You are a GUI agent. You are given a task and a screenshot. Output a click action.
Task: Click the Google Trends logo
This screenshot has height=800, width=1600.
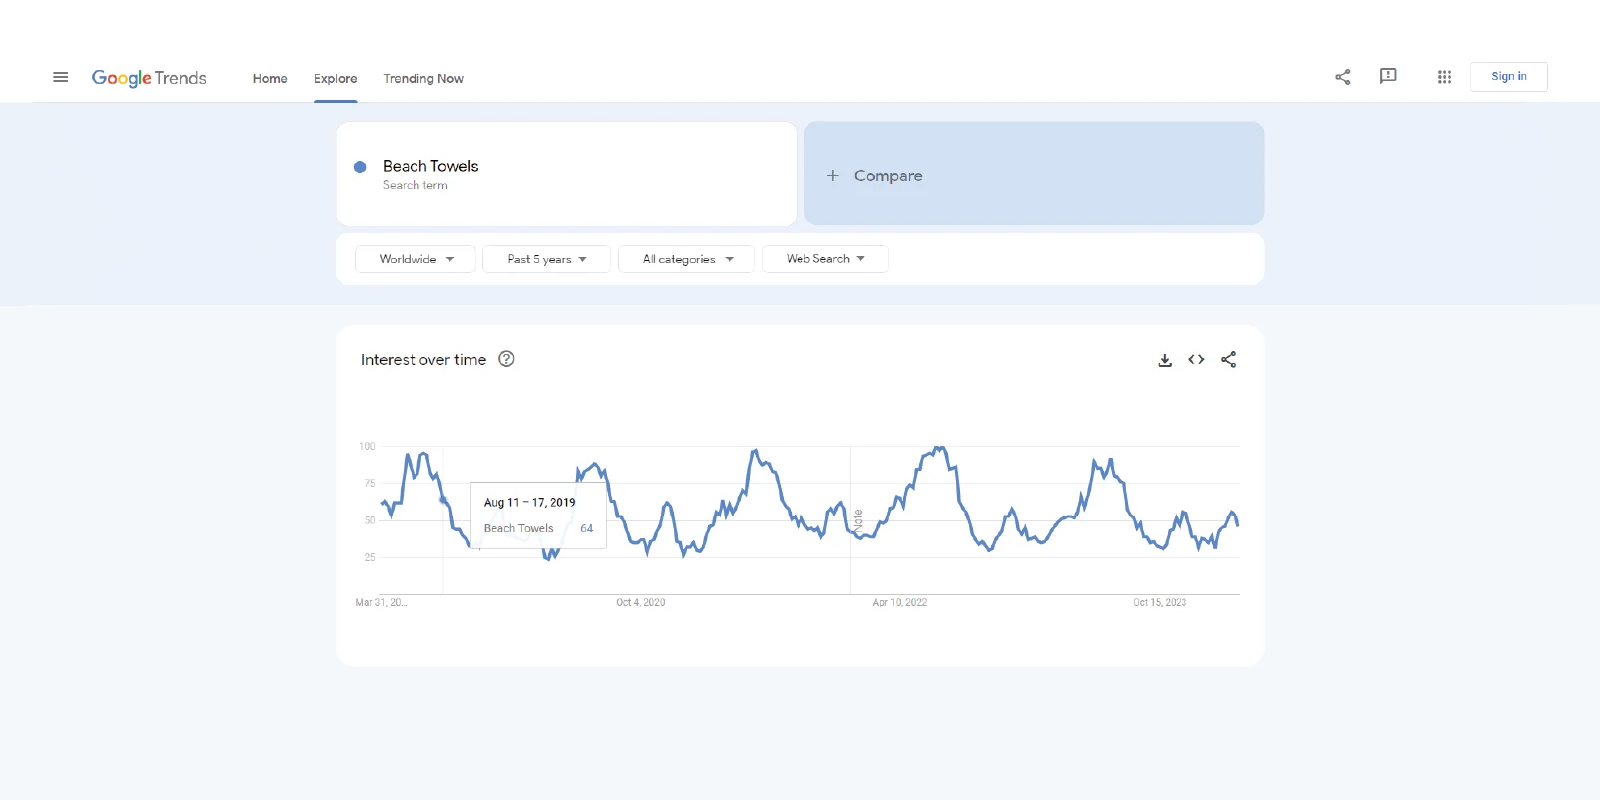[x=149, y=78]
